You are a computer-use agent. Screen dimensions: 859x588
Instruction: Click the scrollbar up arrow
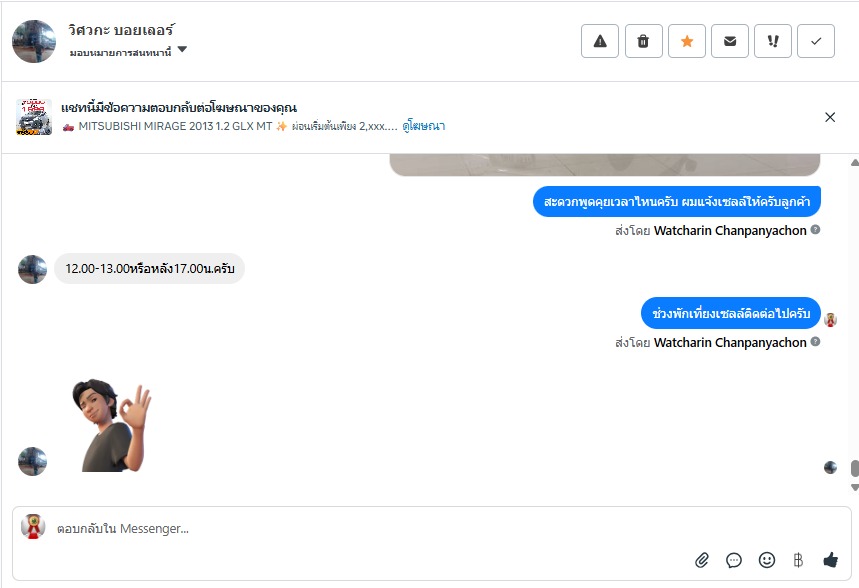[x=854, y=162]
